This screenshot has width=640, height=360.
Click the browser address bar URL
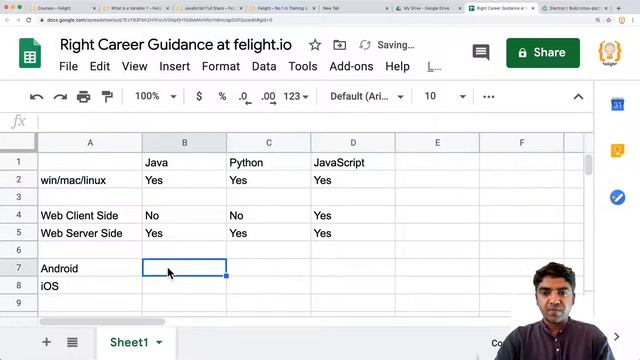159,20
